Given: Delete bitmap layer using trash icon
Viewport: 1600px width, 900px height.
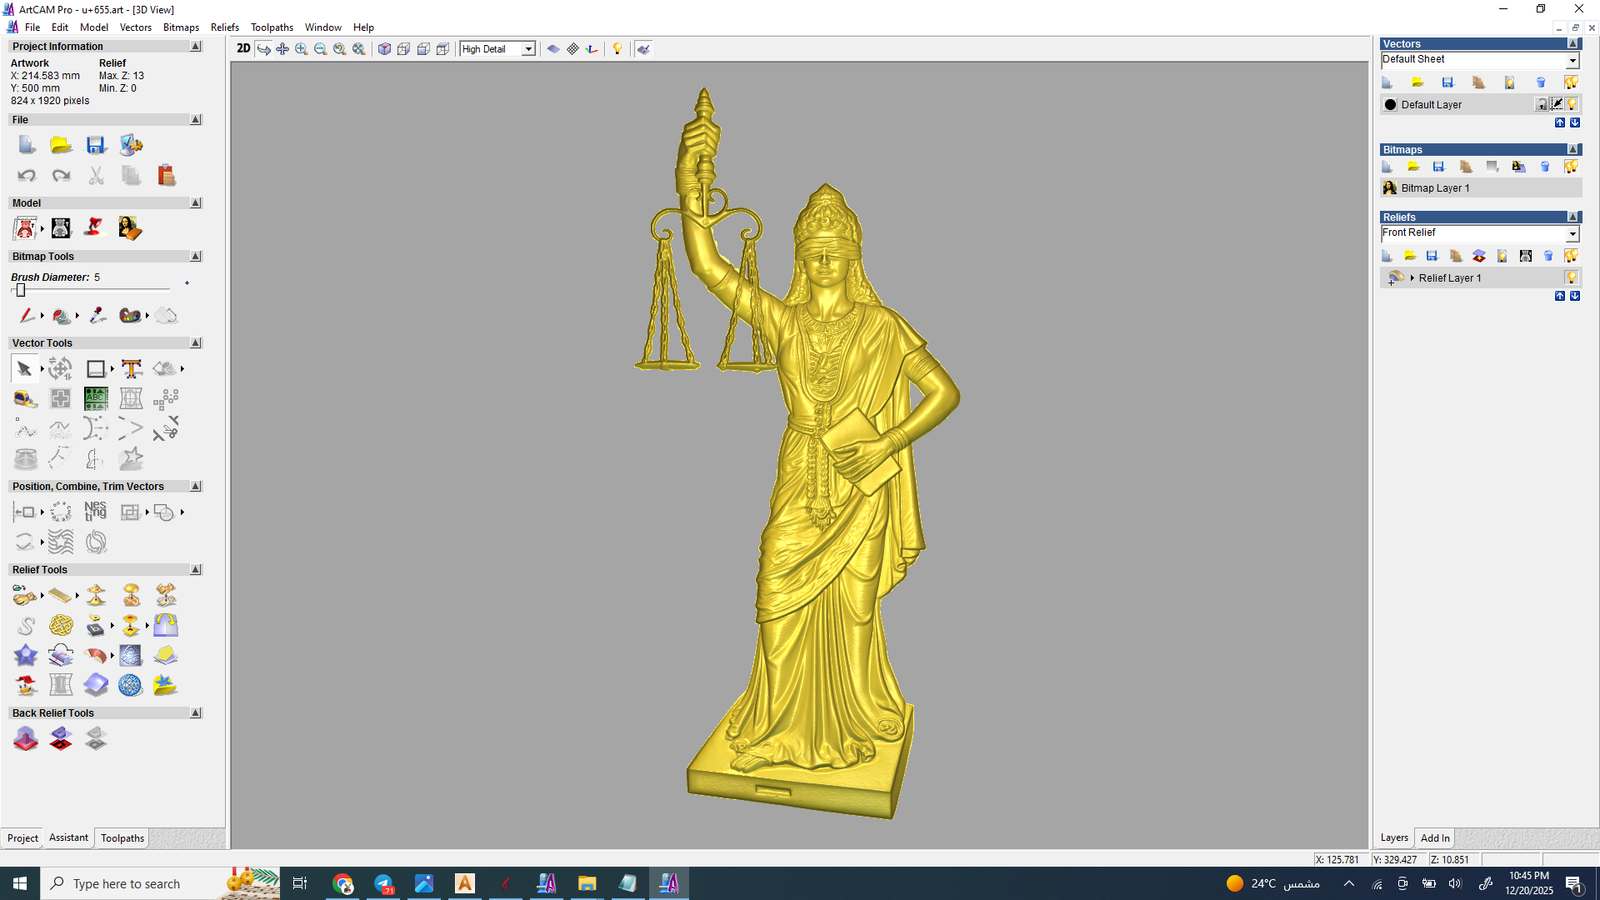Looking at the screenshot, I should pos(1545,167).
